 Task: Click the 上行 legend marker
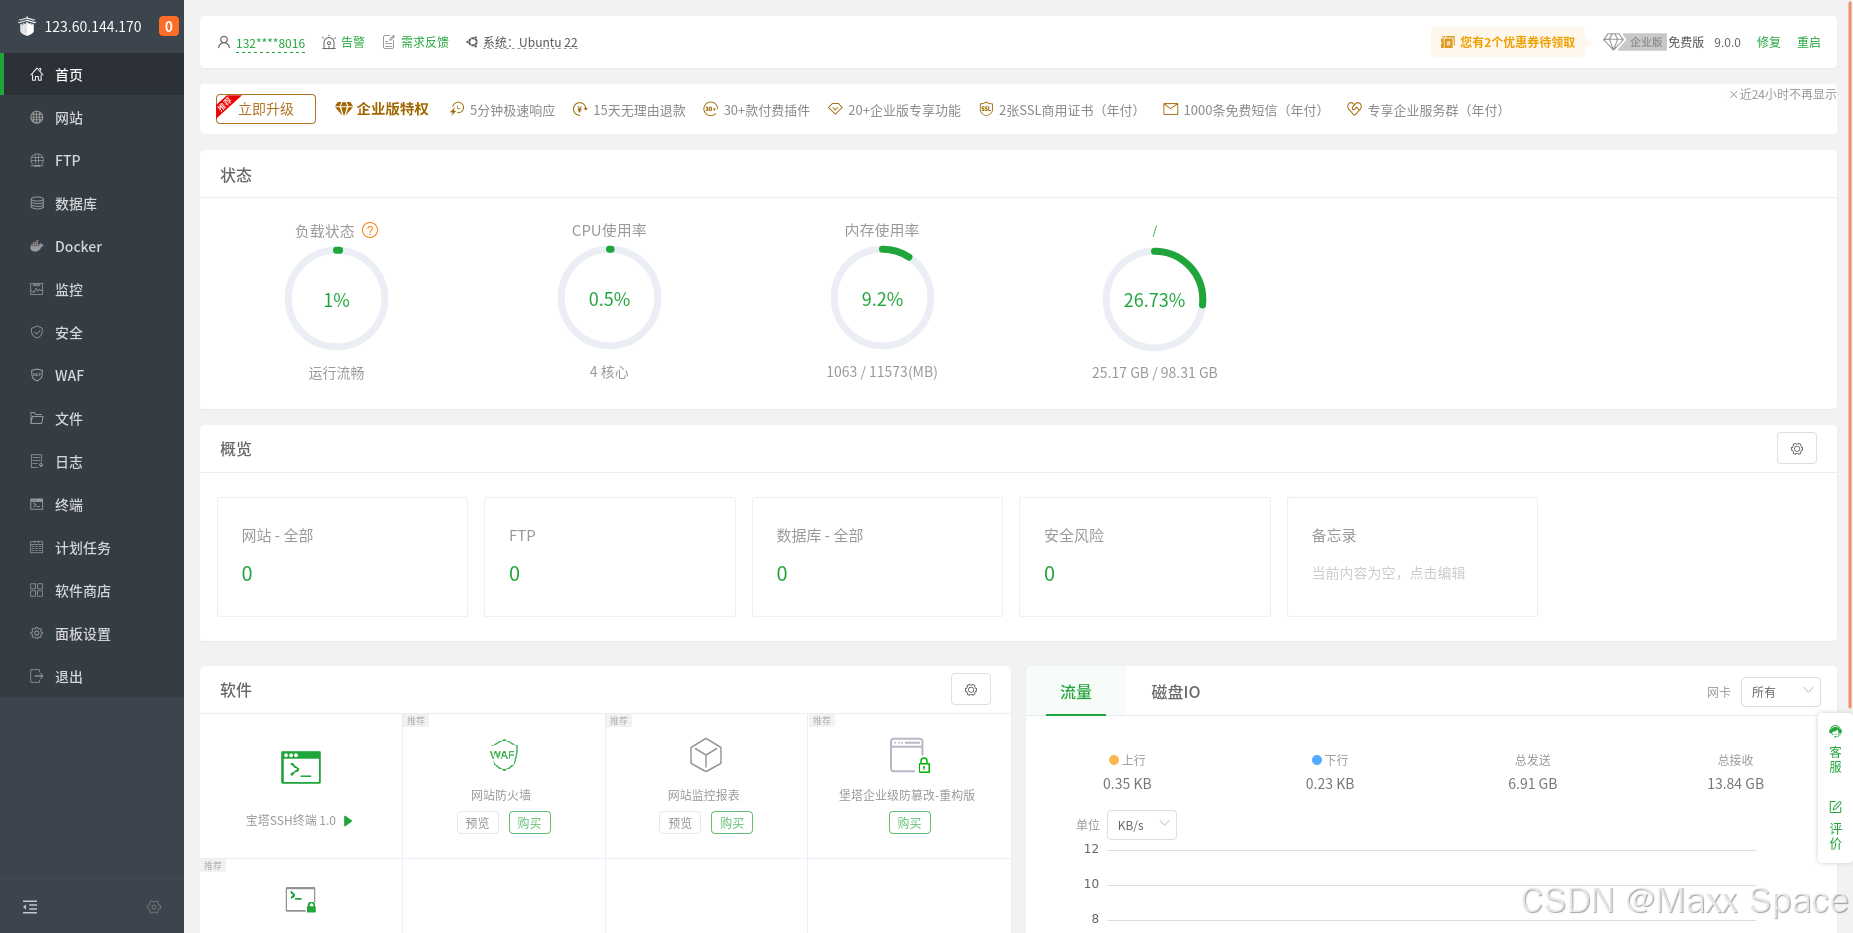1113,760
